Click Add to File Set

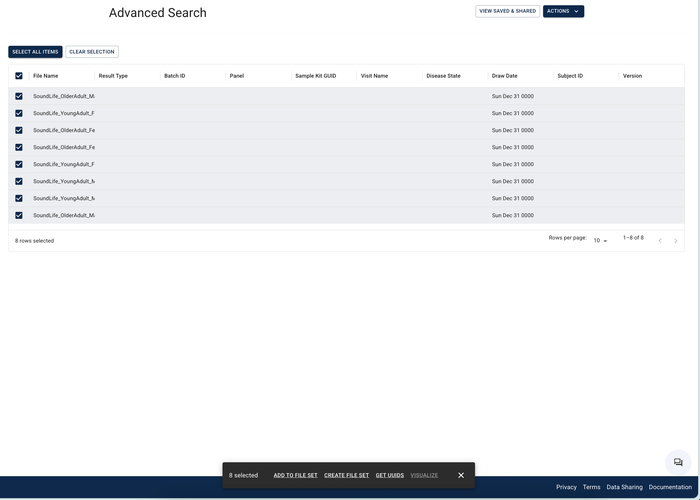[x=295, y=475]
